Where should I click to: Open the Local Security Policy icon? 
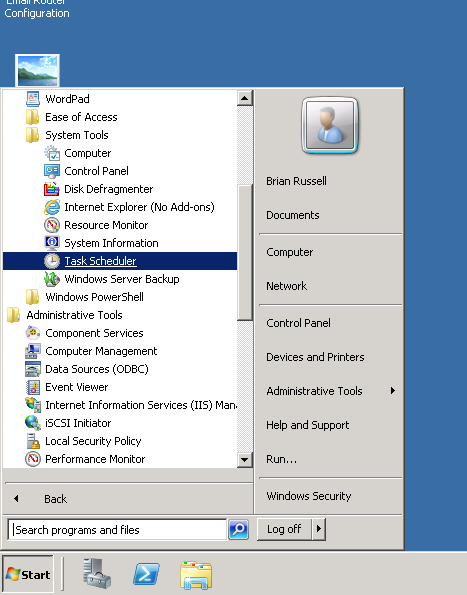coord(33,441)
